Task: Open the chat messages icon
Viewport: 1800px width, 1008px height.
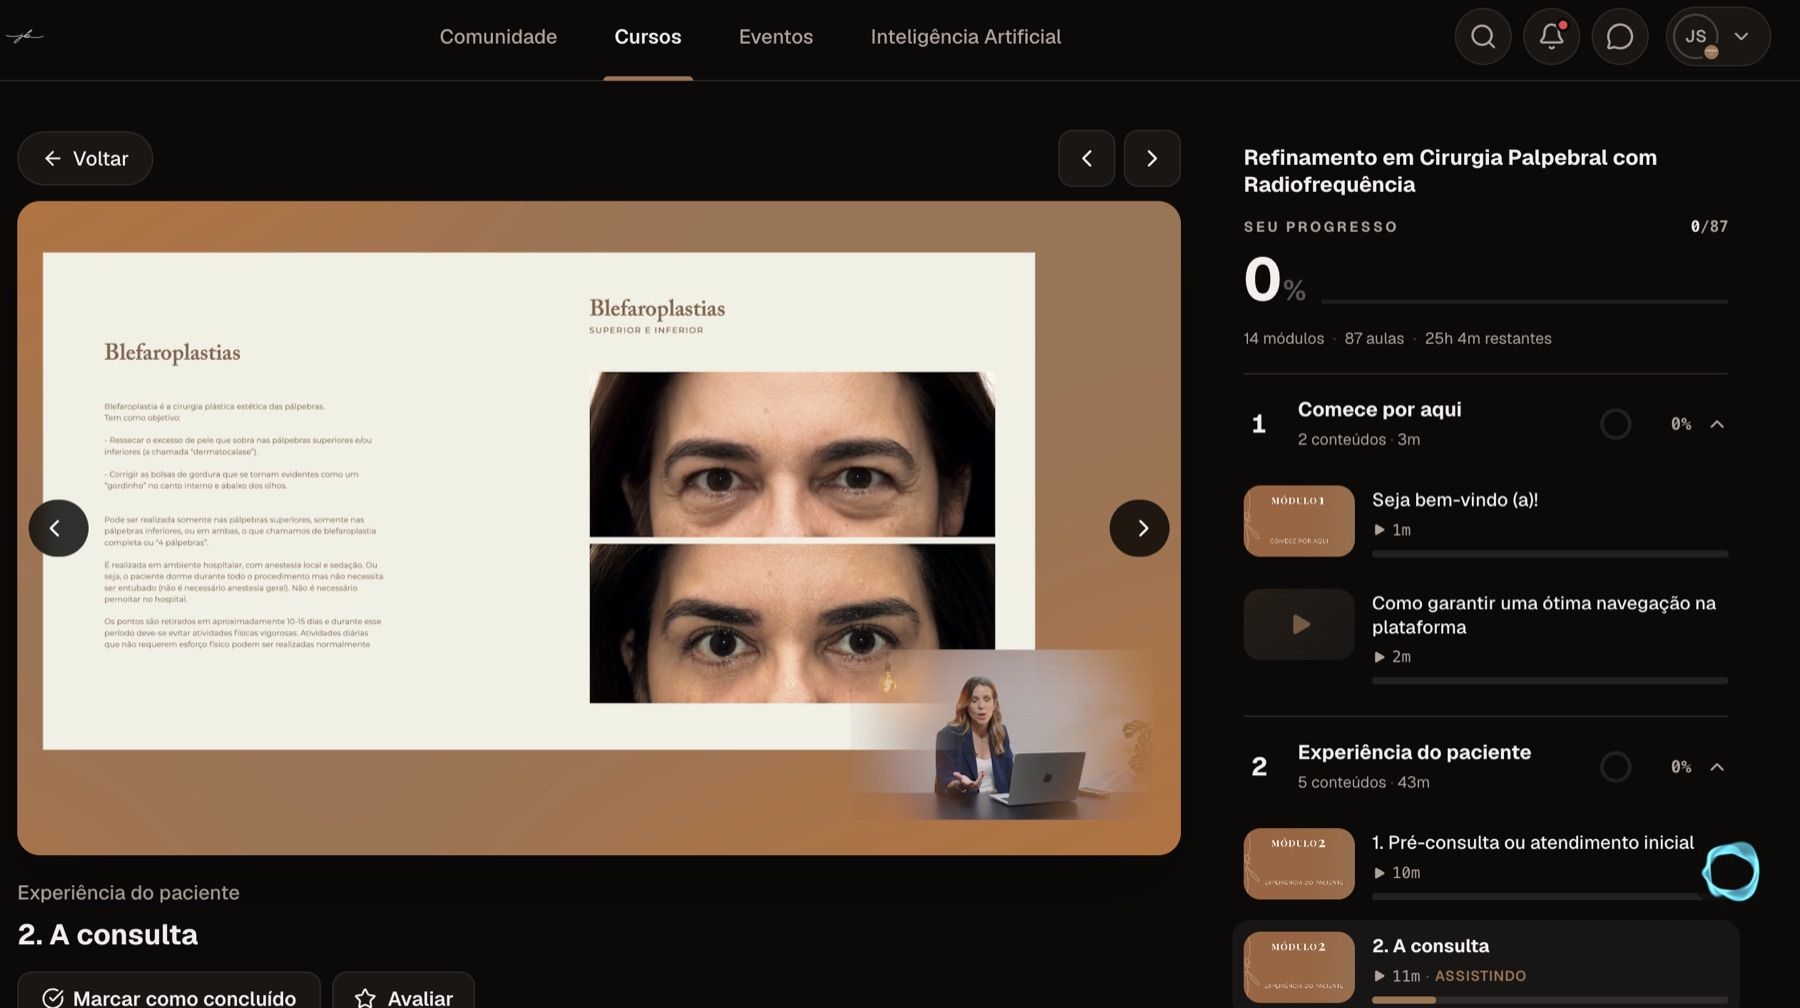Action: click(1619, 37)
